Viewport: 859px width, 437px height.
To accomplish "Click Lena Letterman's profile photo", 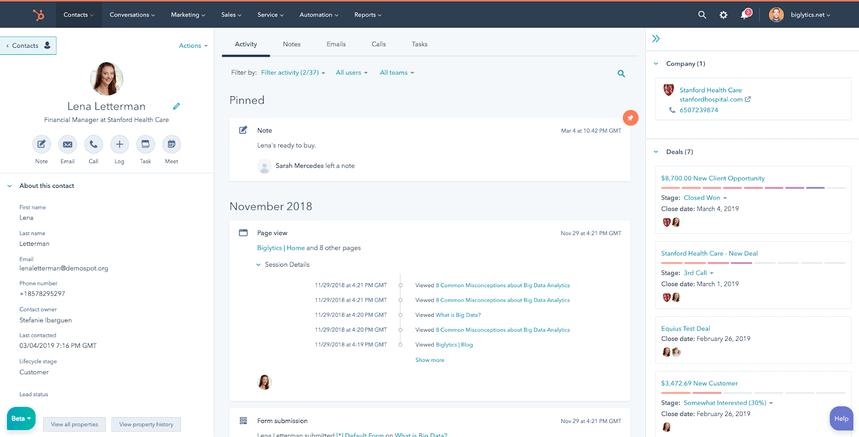I will [x=107, y=79].
